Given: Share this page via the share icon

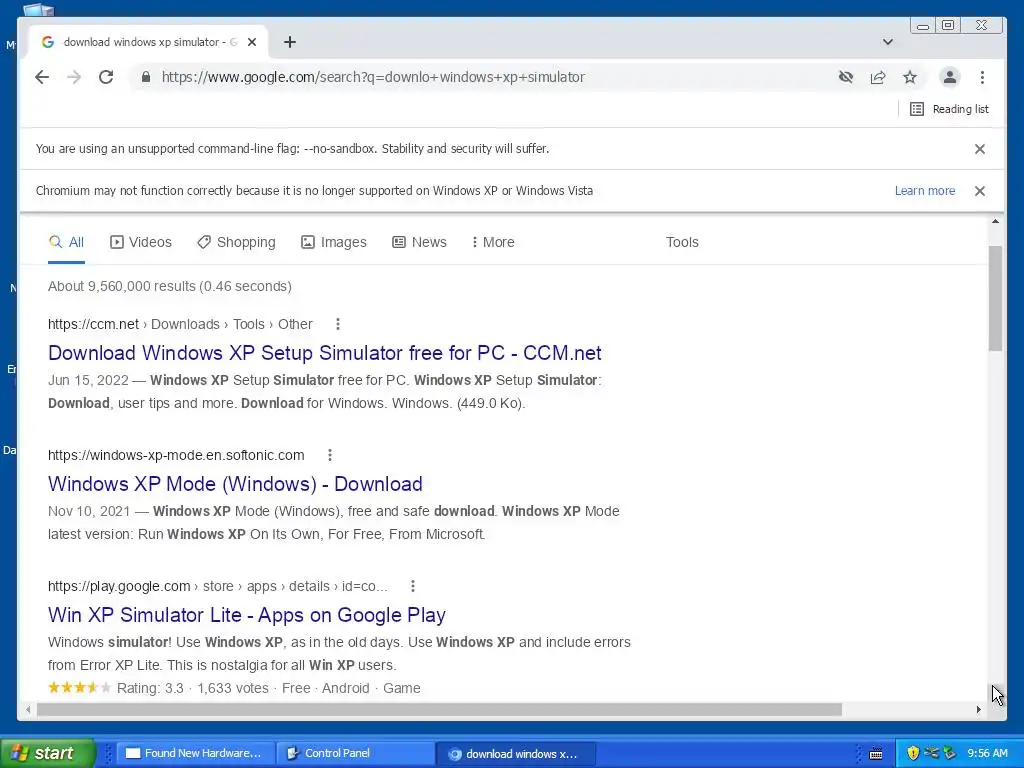Looking at the screenshot, I should click(x=878, y=77).
